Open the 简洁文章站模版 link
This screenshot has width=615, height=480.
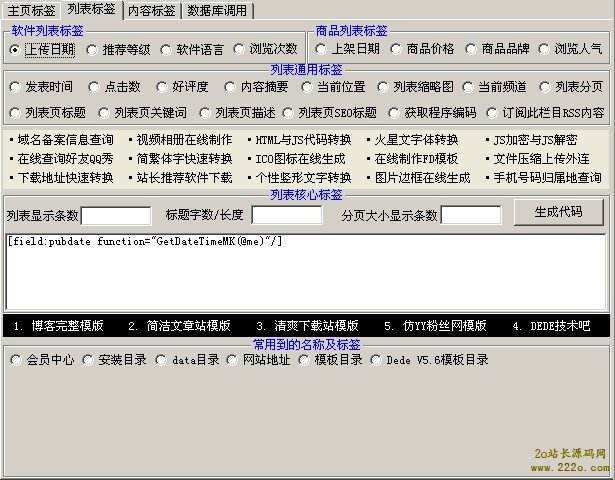pyautogui.click(x=189, y=326)
